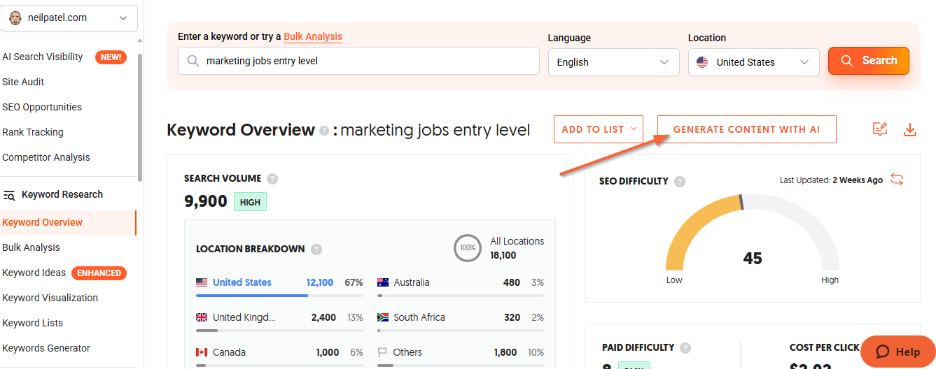Open the Add to List dropdown
Screen dimensions: 936x369
599,129
